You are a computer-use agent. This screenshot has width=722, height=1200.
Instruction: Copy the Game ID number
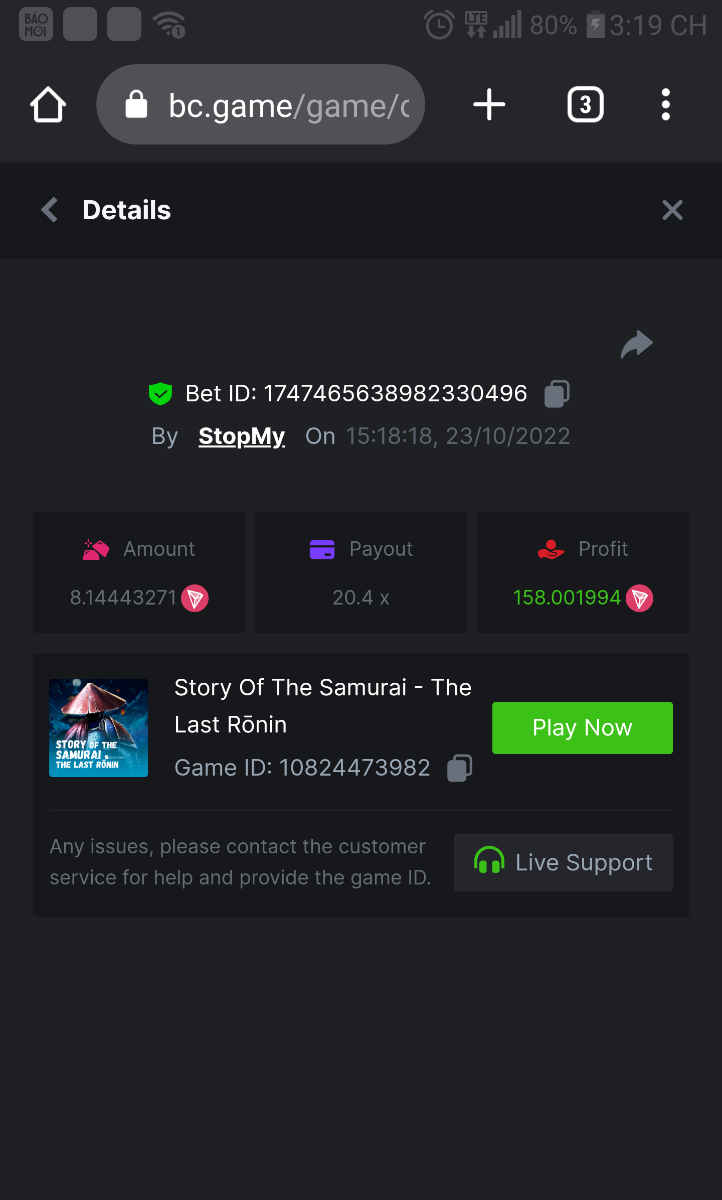(x=459, y=768)
